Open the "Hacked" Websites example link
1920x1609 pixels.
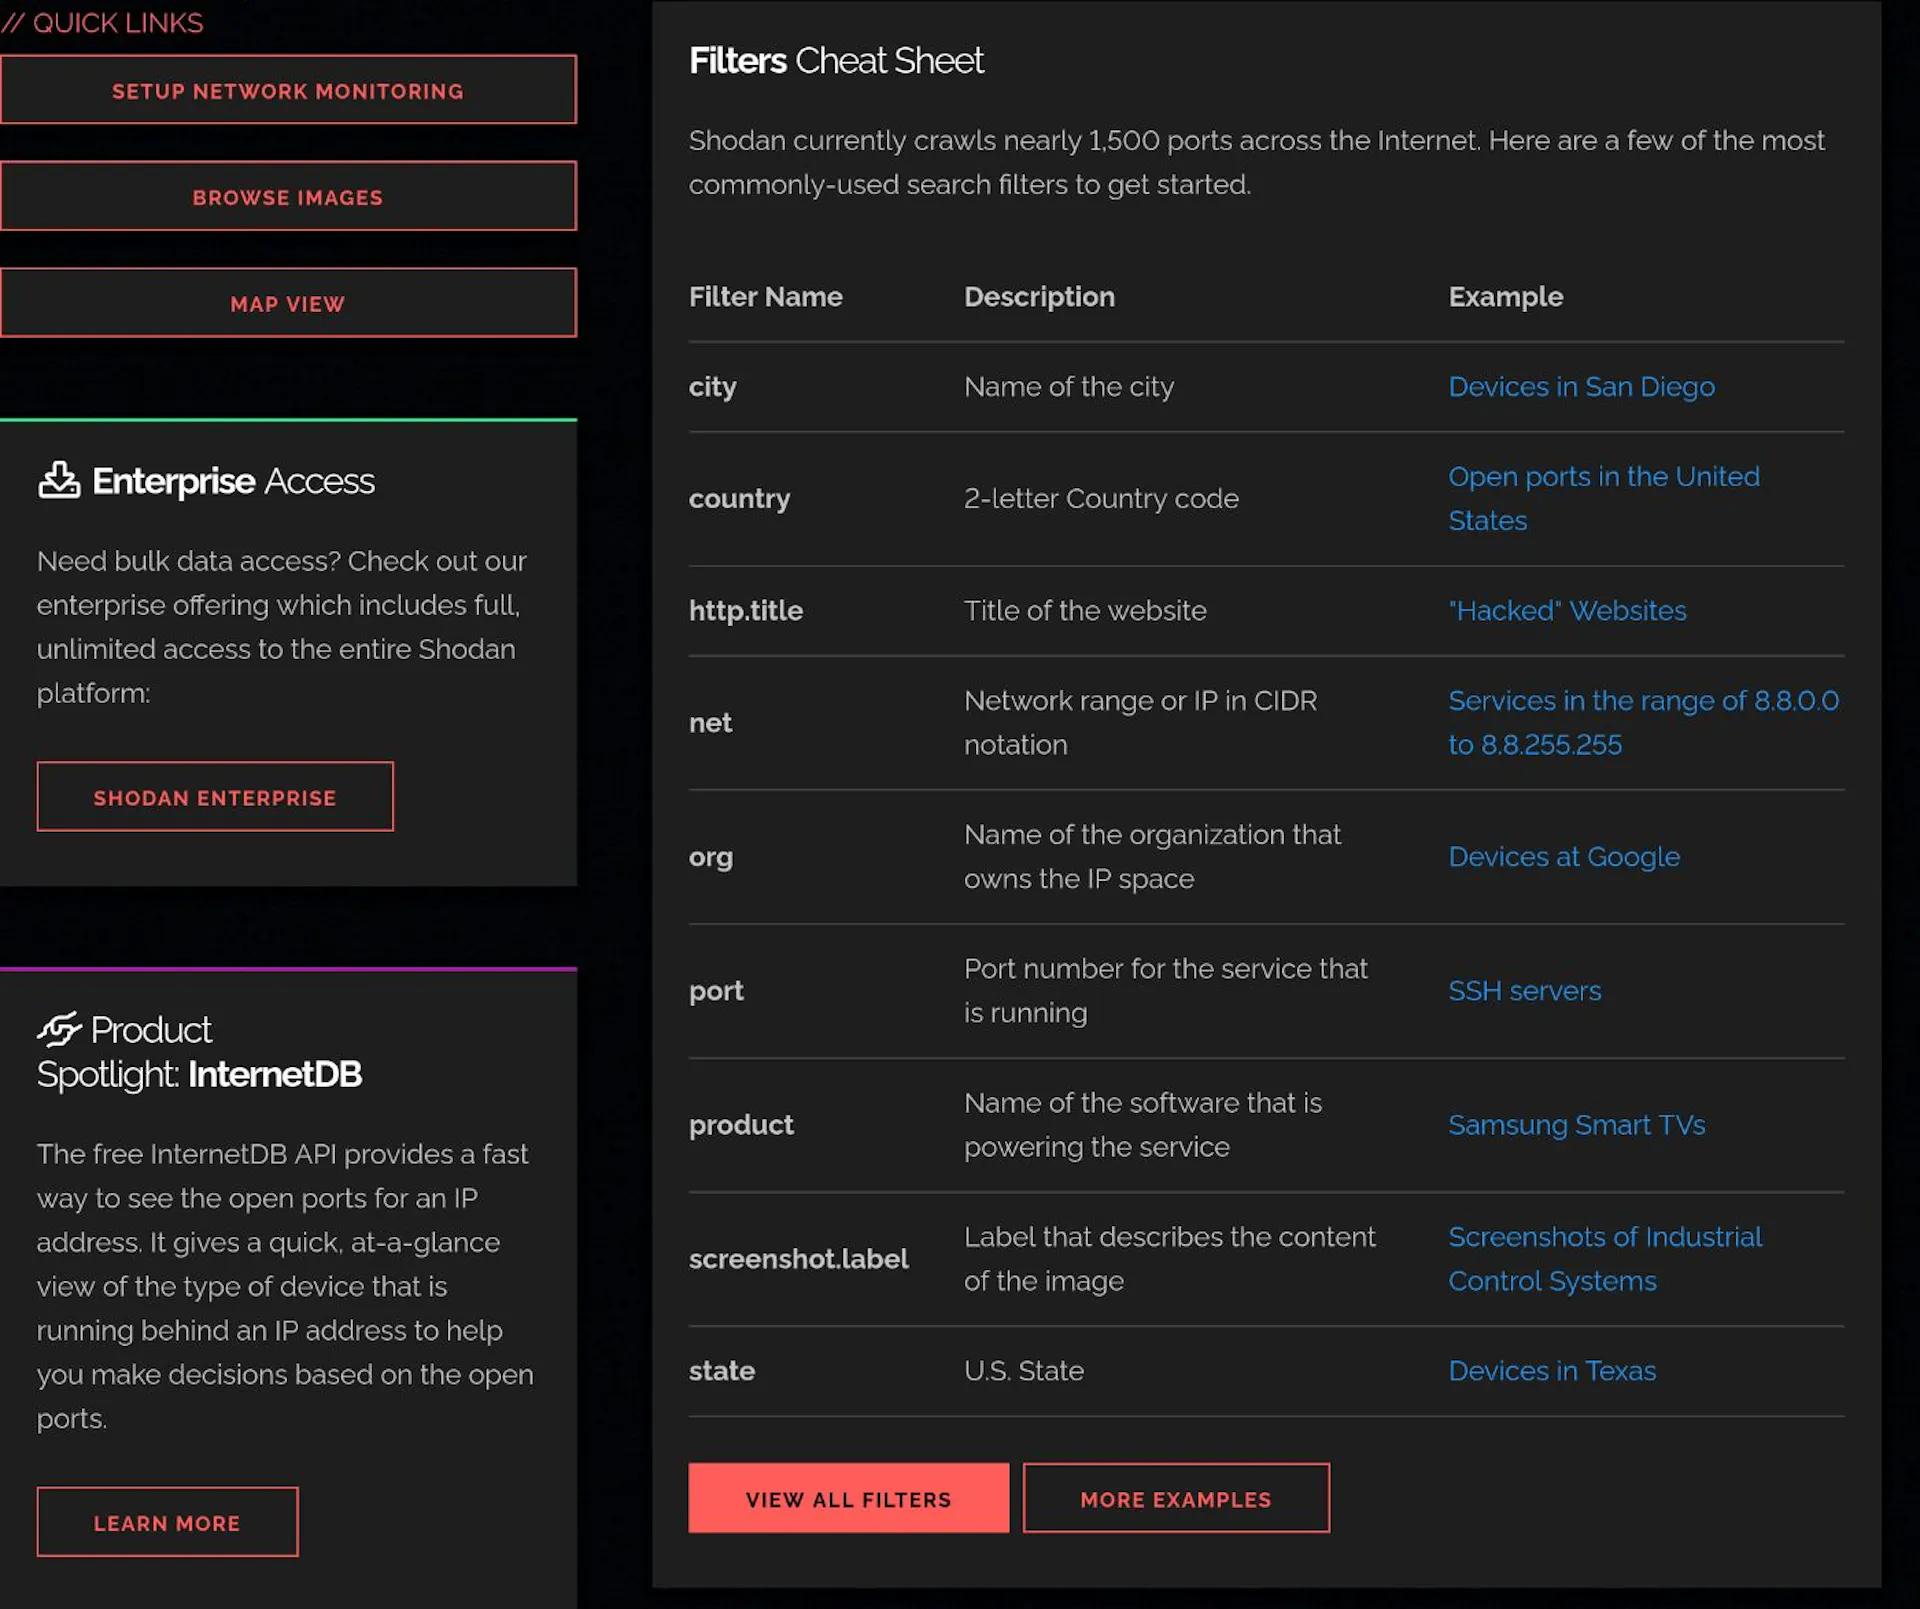[x=1567, y=611]
